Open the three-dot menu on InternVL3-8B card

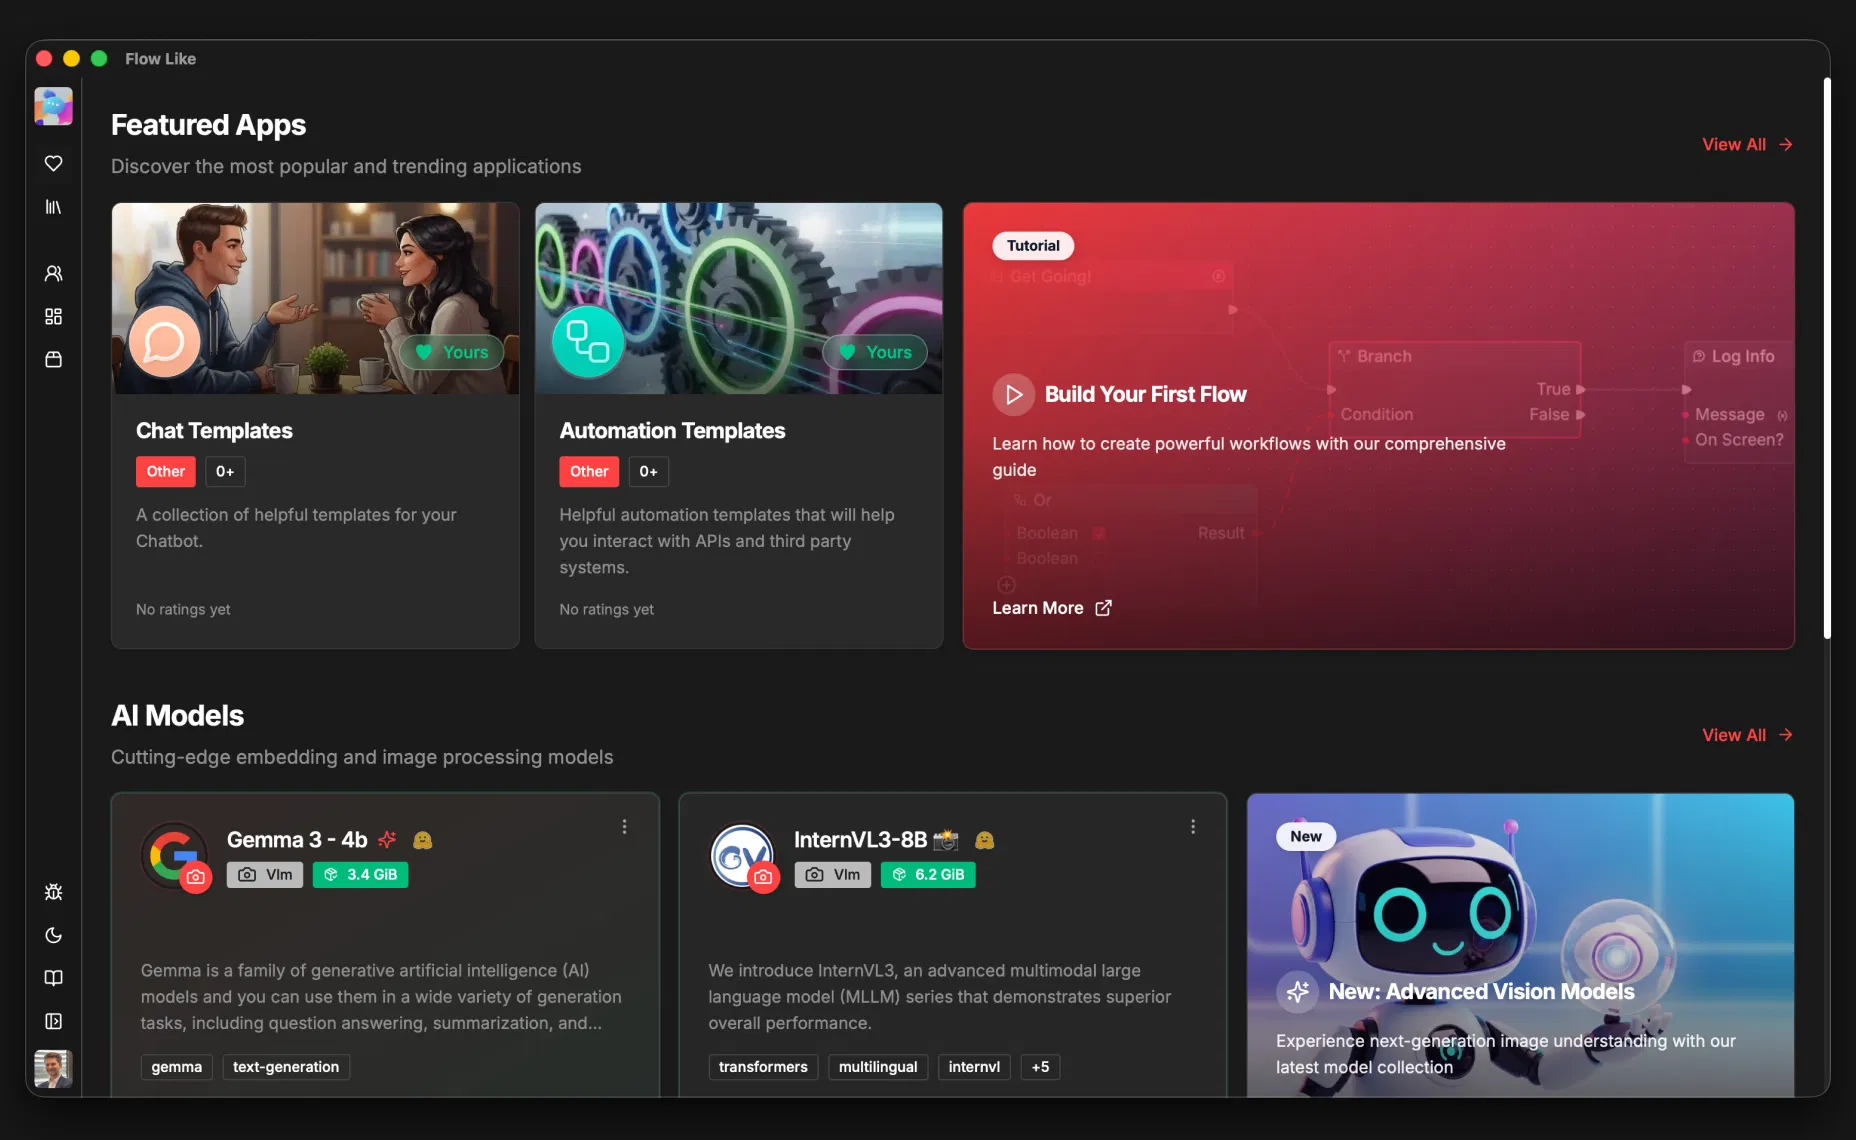[x=1191, y=827]
